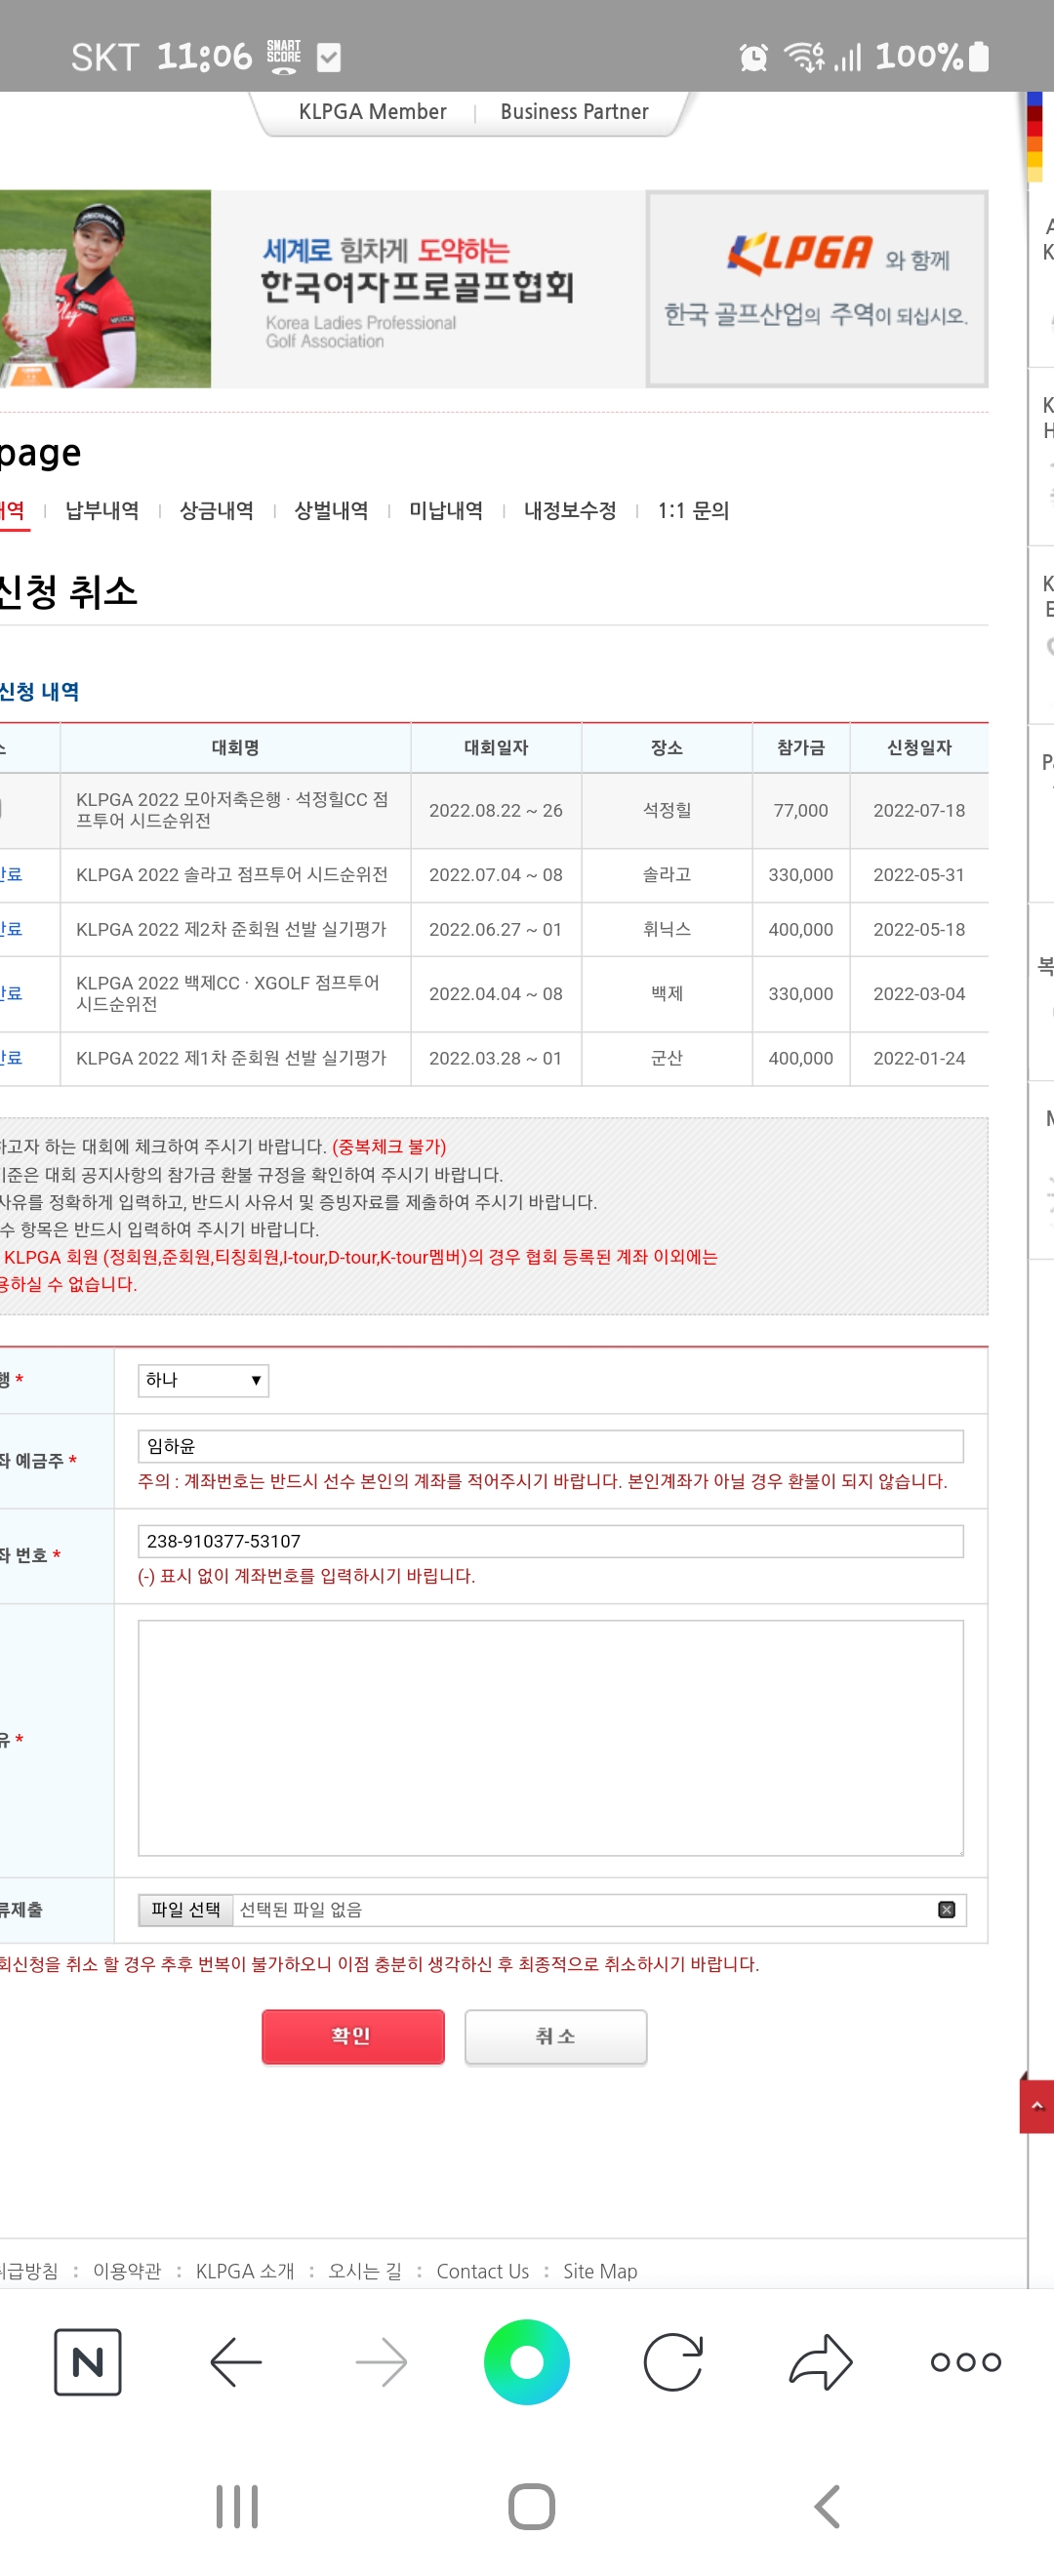1054x2576 pixels.
Task: Open 이용약관 footer link
Action: coord(127,2270)
